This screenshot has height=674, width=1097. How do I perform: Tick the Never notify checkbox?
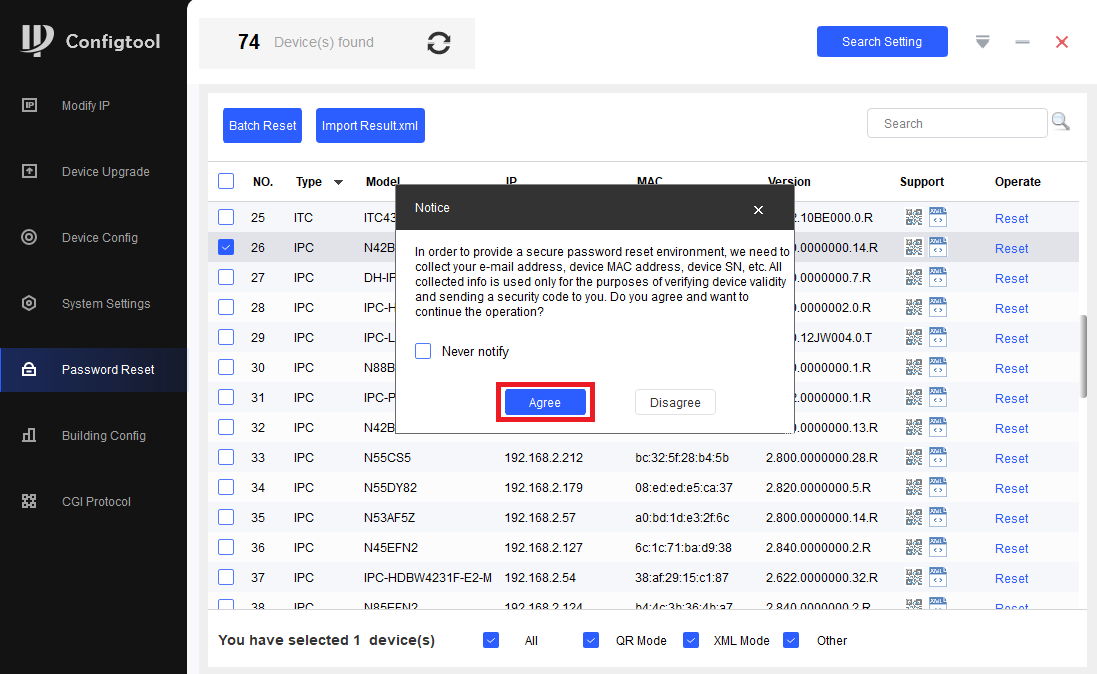[x=423, y=351]
